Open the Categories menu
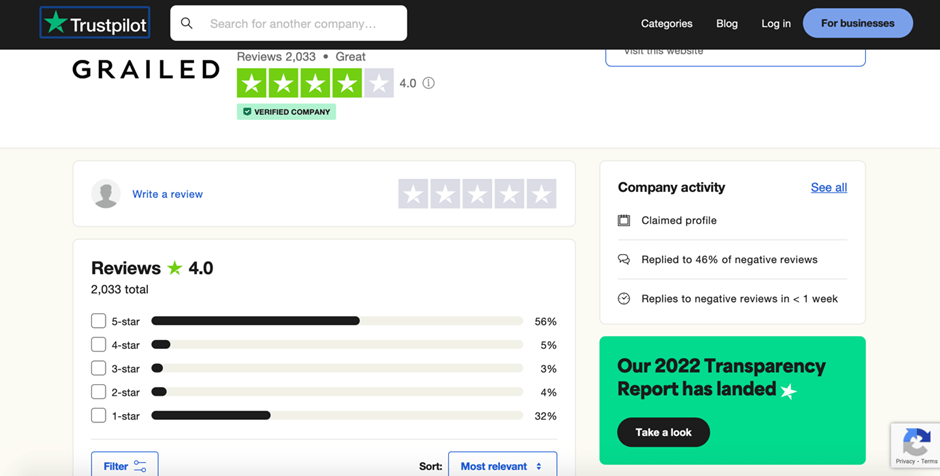Viewport: 940px width, 476px height. point(667,23)
